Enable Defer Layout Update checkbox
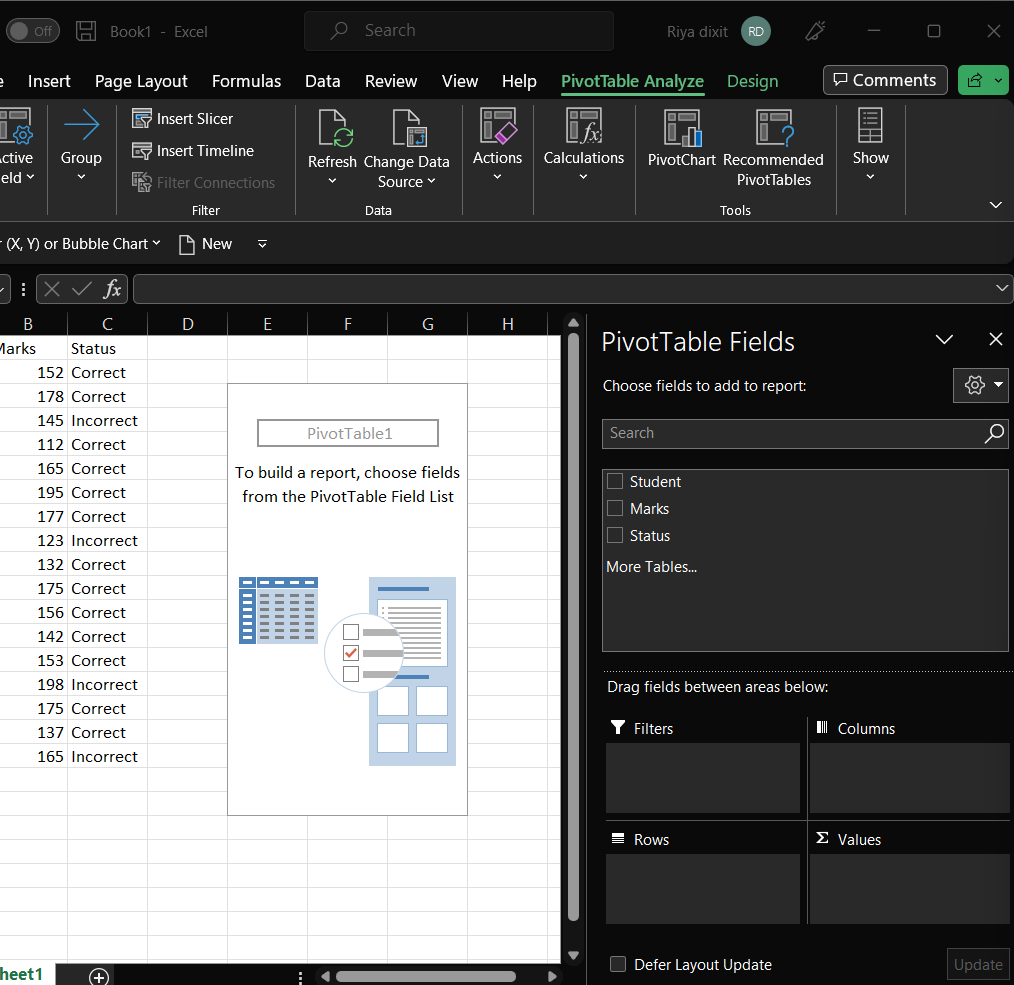Screen dimensions: 1014x985 pos(618,964)
